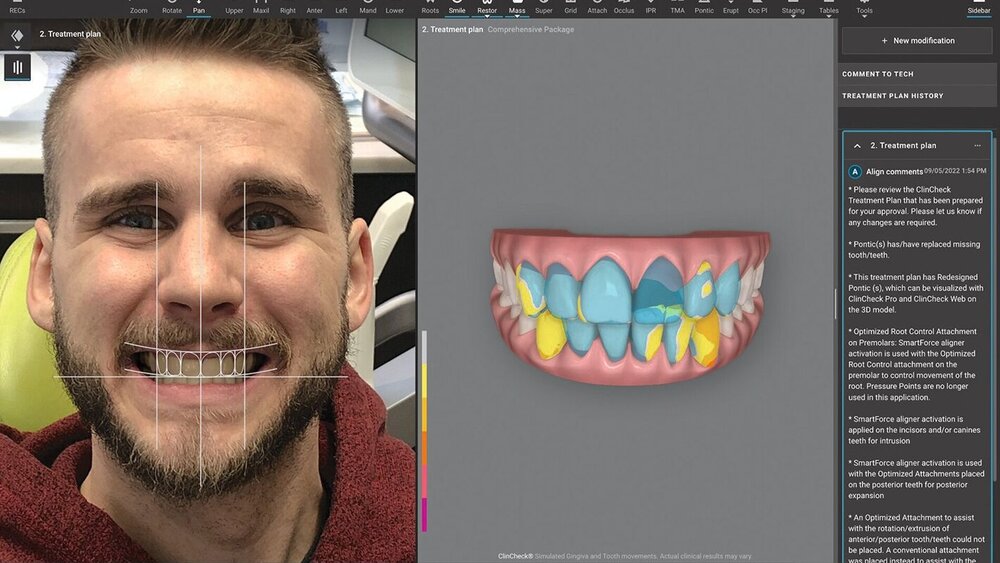Viewport: 1000px width, 563px height.
Task: Toggle the Smile view off
Action: (457, 8)
